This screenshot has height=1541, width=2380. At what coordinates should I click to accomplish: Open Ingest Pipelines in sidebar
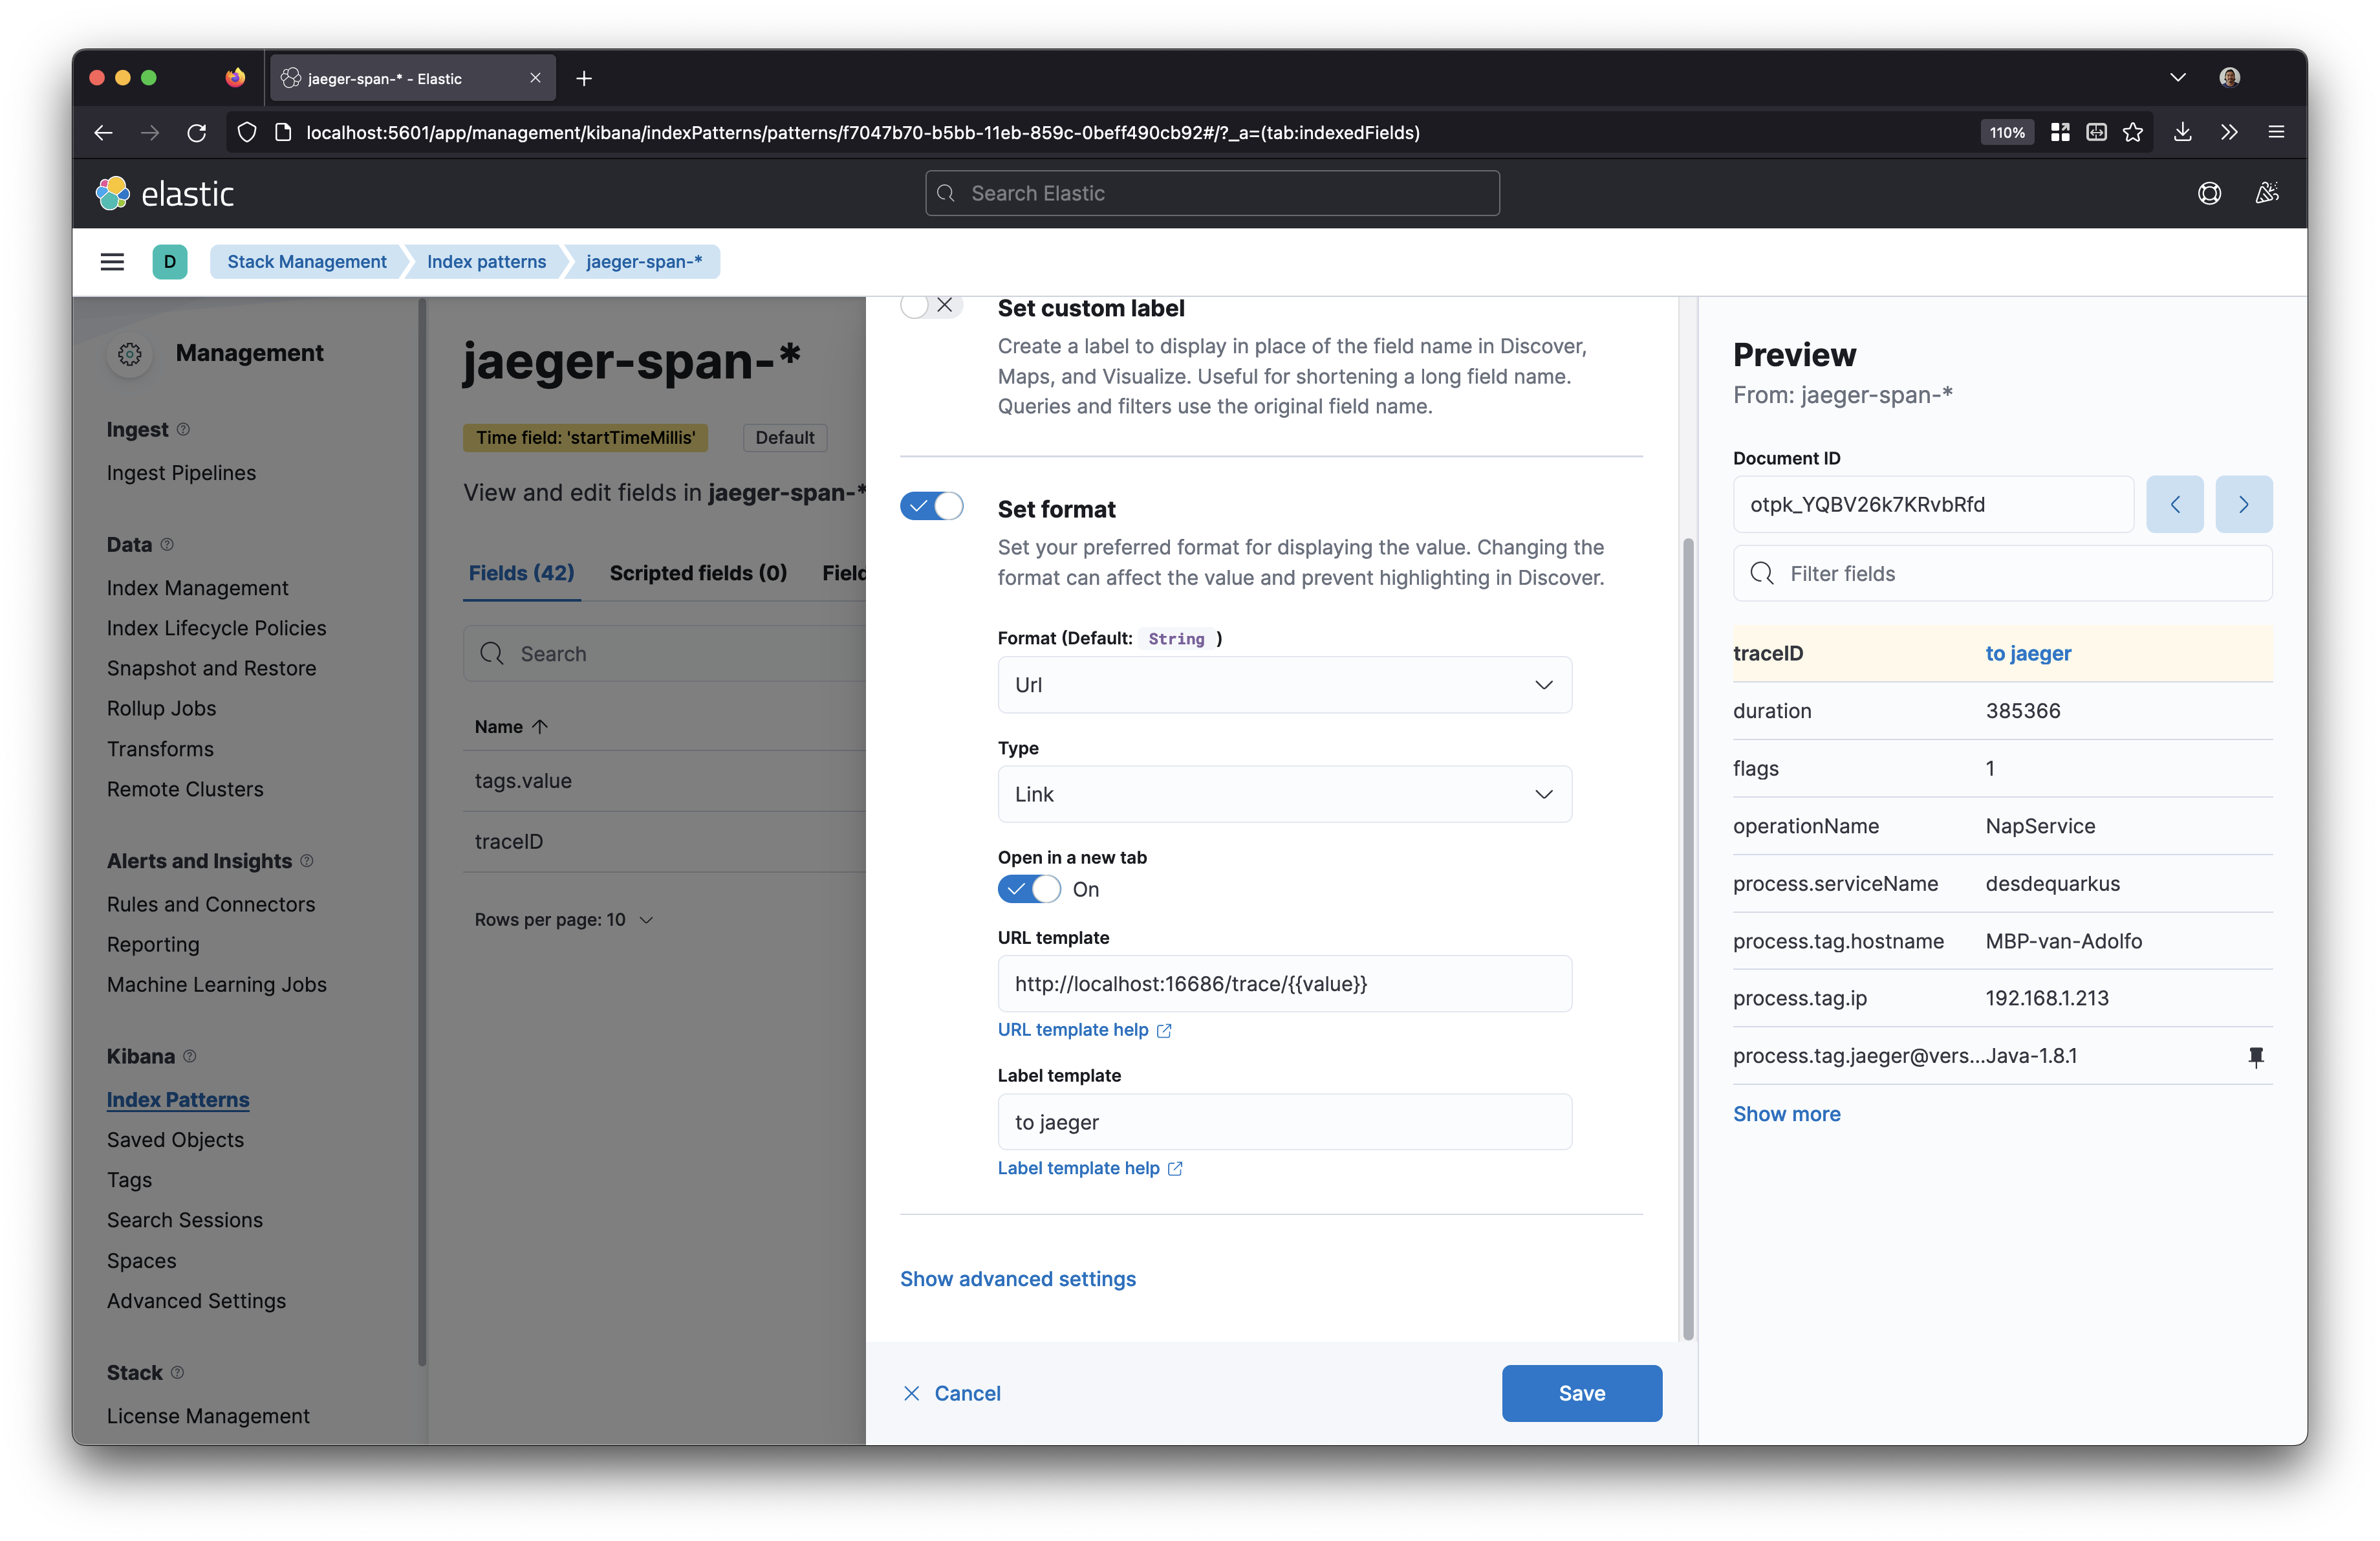click(181, 473)
